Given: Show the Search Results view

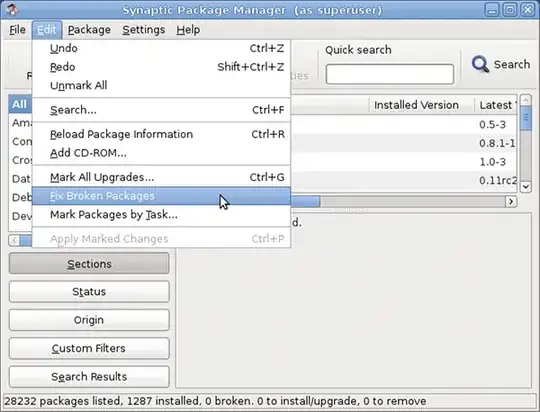Looking at the screenshot, I should 89,377.
